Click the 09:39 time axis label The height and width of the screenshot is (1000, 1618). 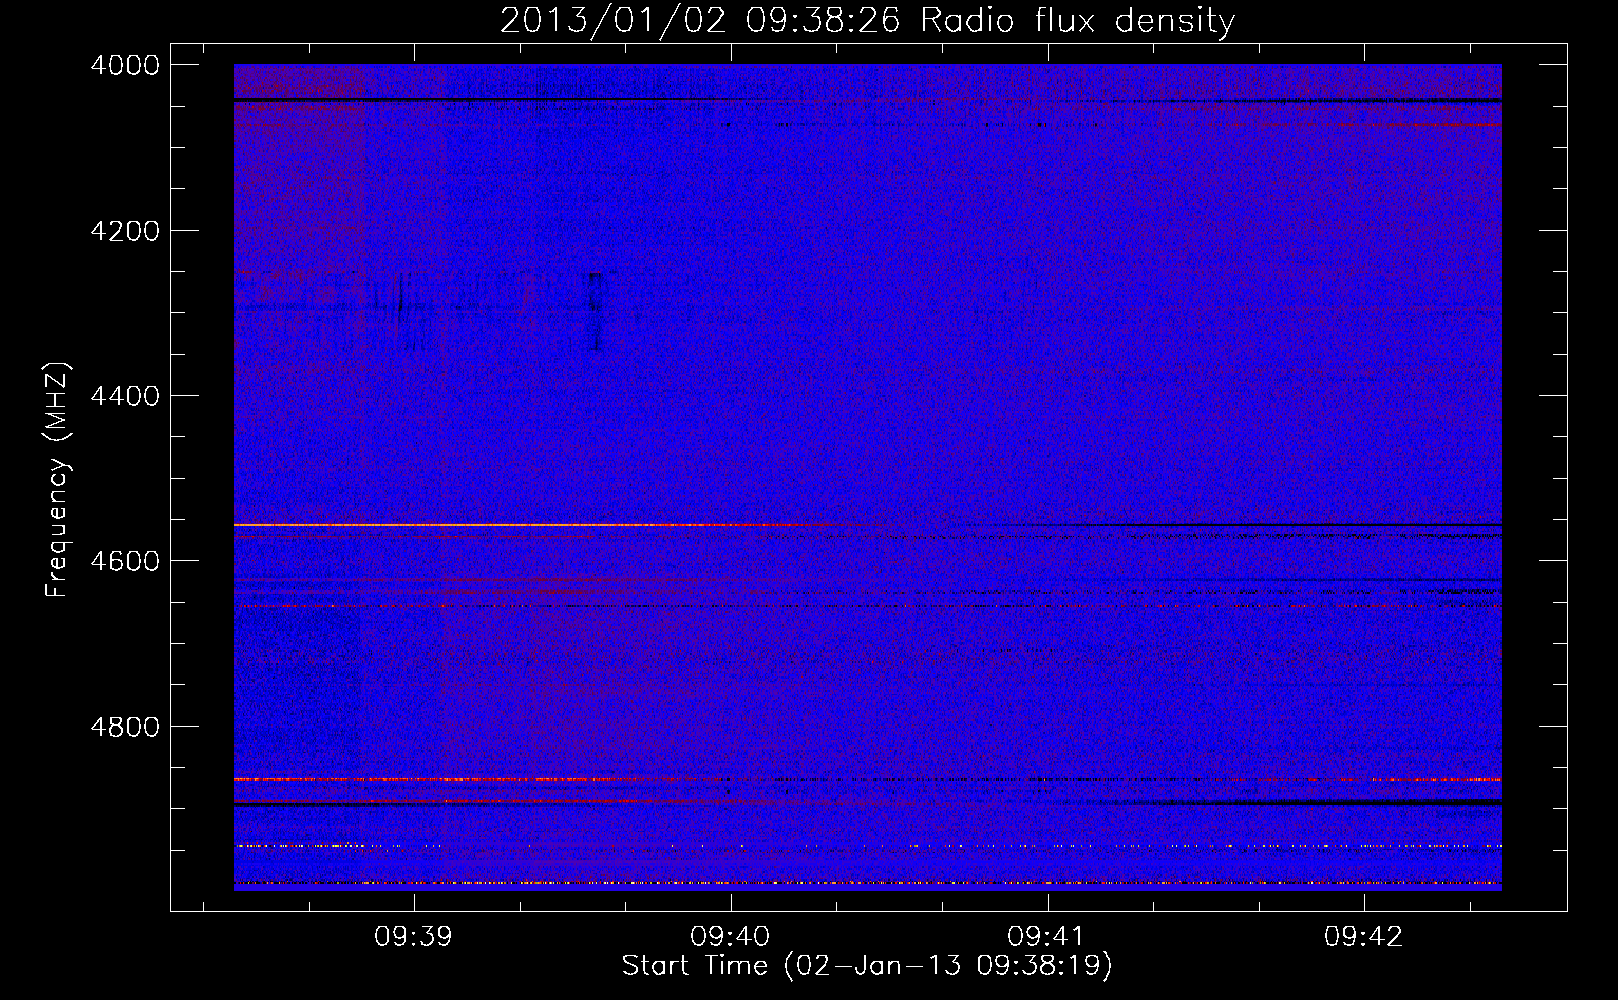[413, 937]
